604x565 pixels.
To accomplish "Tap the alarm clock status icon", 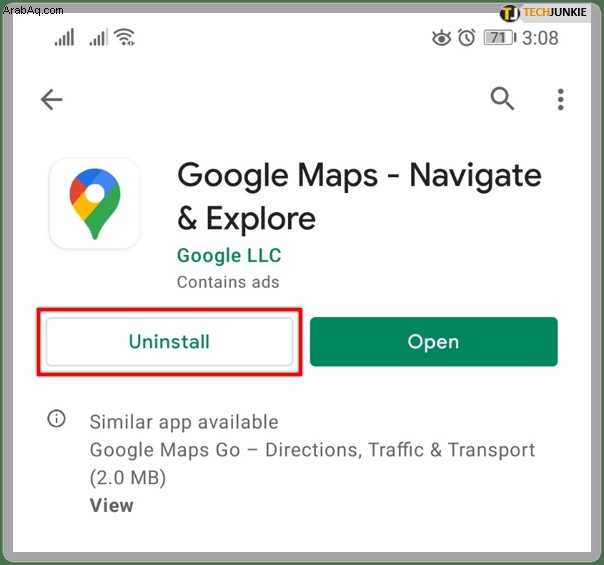I will 466,38.
